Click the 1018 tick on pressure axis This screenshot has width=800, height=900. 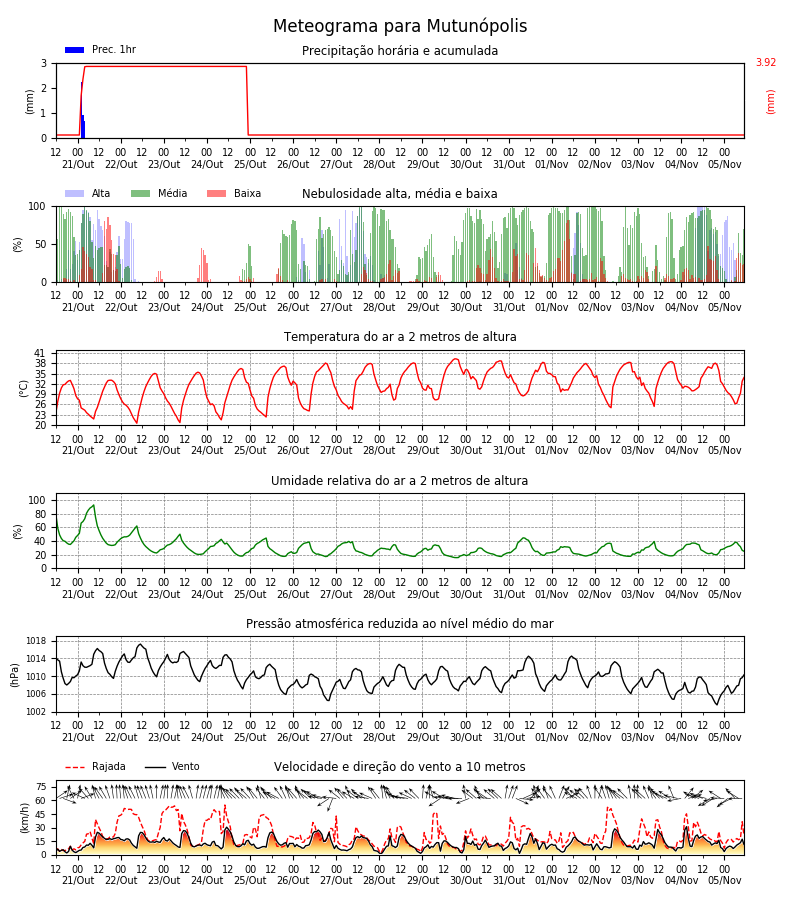tap(36, 641)
